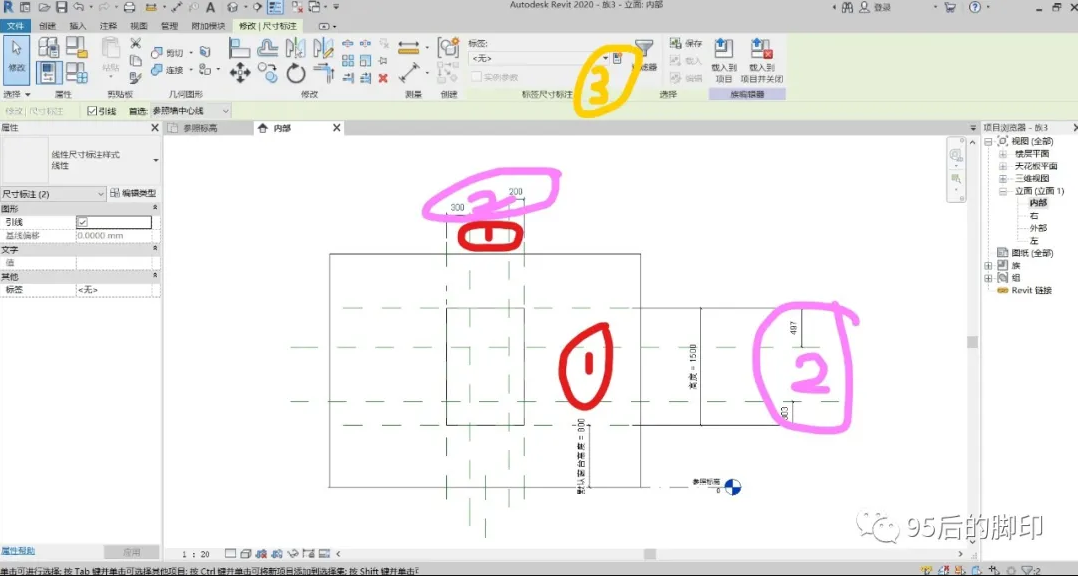Open 首选 参照墙中心线 dropdown
Image resolution: width=1078 pixels, height=576 pixels.
(x=190, y=111)
